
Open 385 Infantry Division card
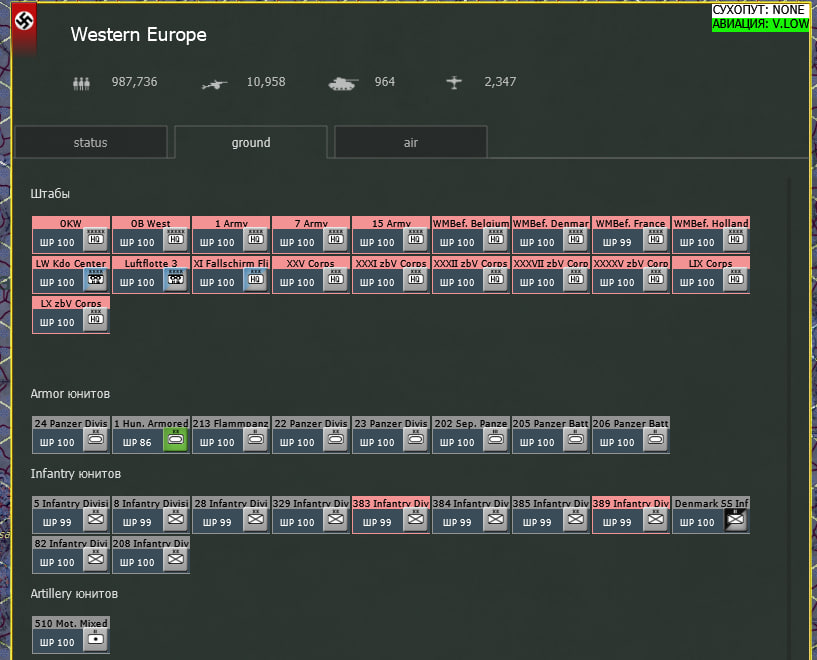551,515
